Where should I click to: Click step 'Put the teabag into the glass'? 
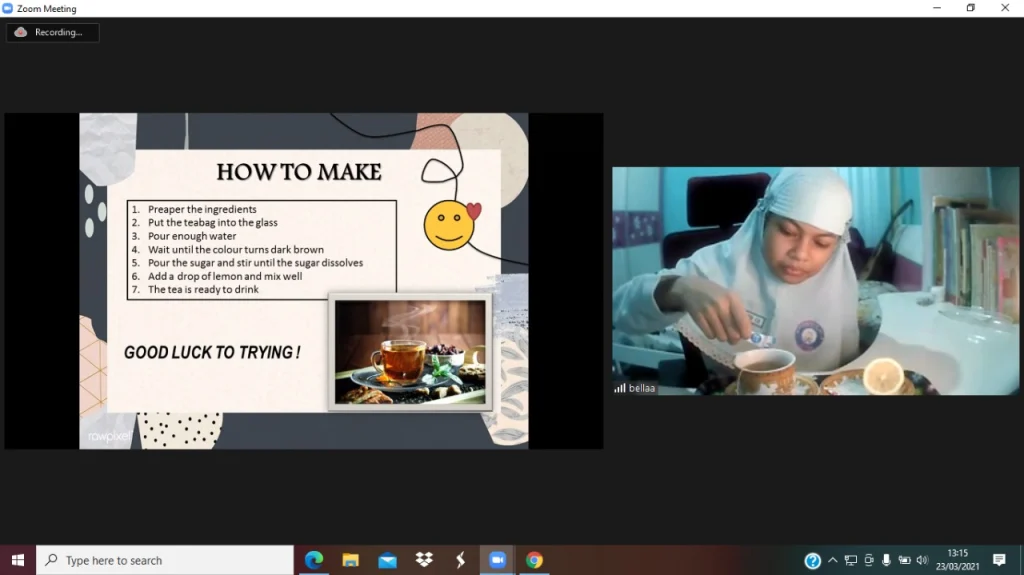(212, 222)
